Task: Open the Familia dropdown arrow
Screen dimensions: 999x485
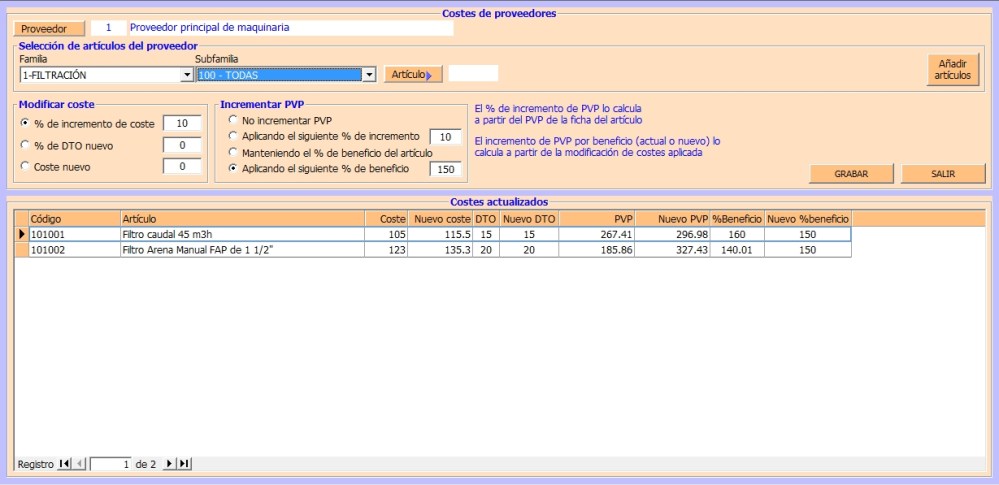Action: click(x=187, y=75)
